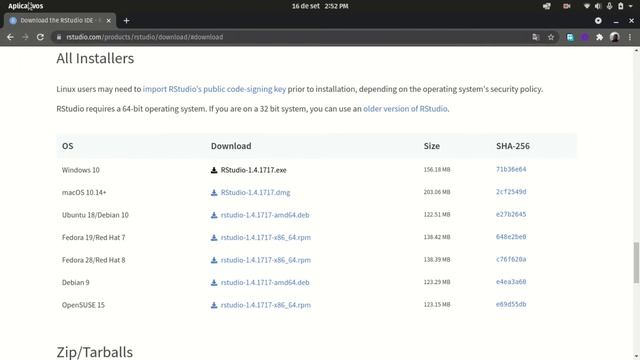Viewport: 640px width, 360px height.
Task: Click the purple extension icon in toolbar
Action: pos(584,37)
